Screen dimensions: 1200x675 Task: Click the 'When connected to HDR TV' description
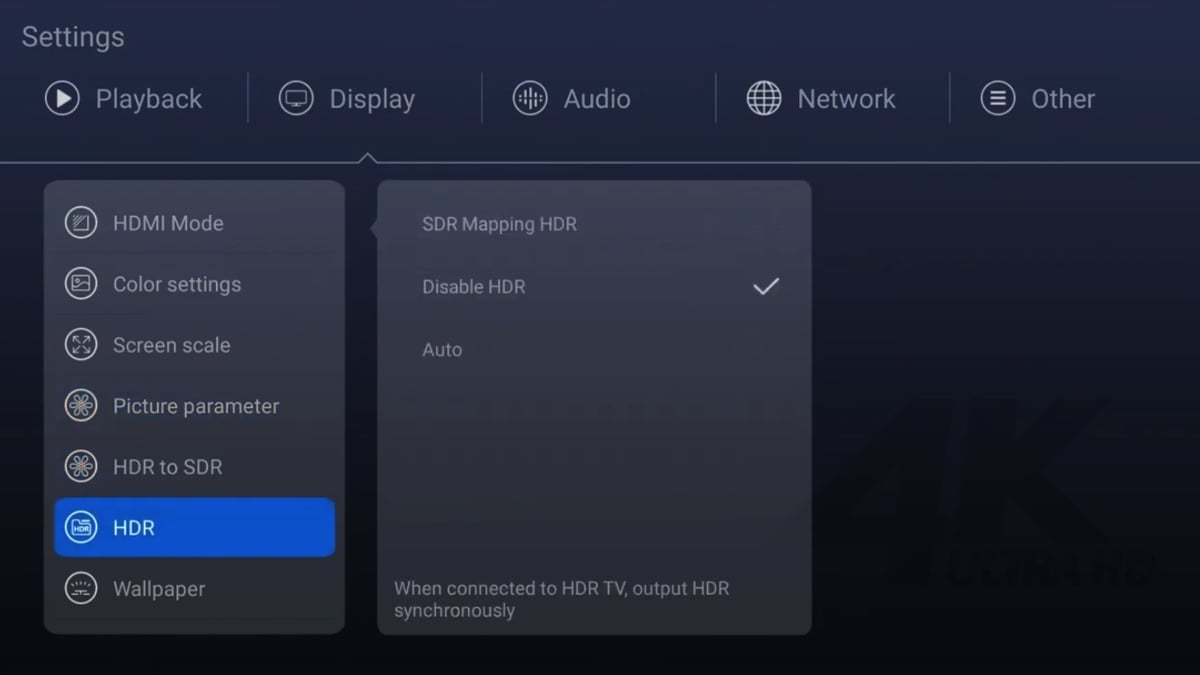tap(561, 599)
